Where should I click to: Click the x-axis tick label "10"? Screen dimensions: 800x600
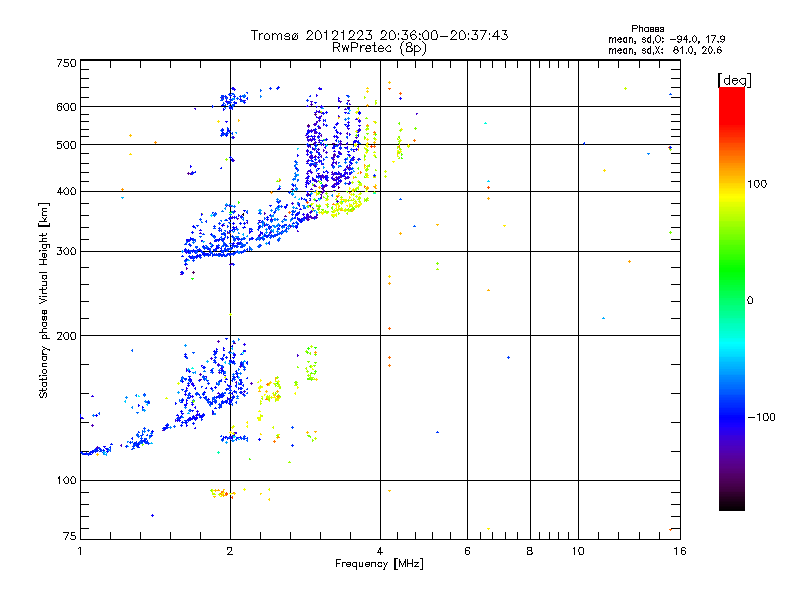coord(578,551)
